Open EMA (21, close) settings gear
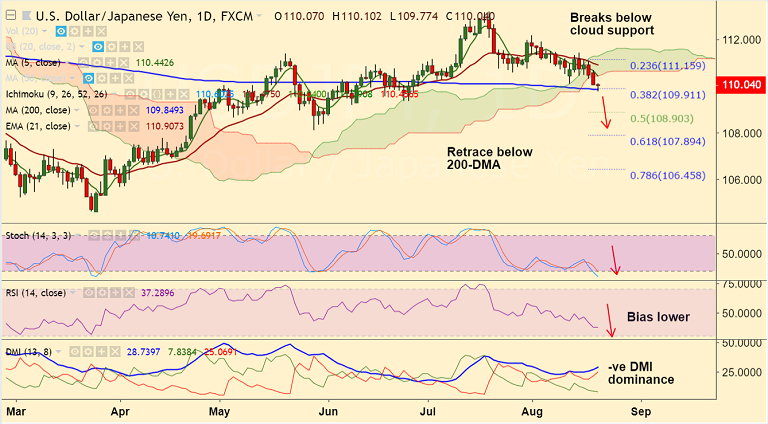Screen dimensions: 768x424 (107, 126)
